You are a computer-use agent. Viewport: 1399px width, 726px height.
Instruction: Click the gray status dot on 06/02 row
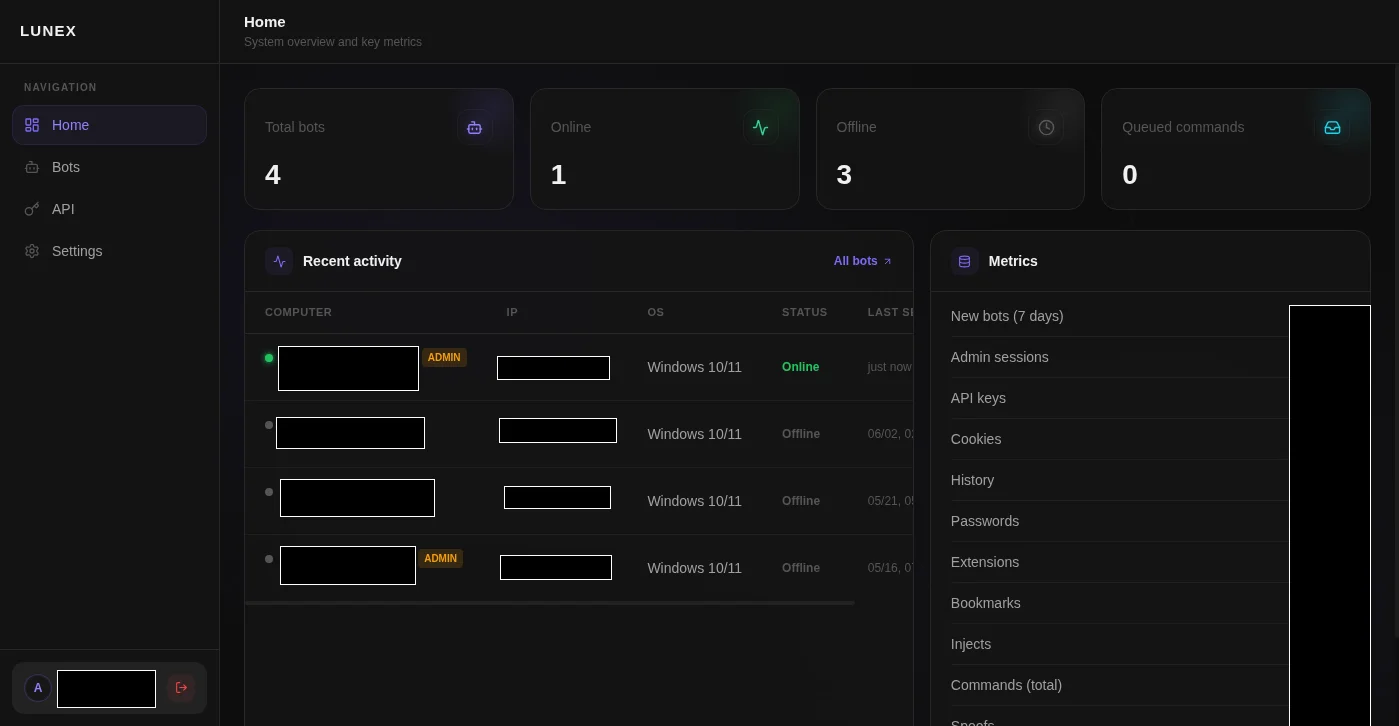point(269,425)
